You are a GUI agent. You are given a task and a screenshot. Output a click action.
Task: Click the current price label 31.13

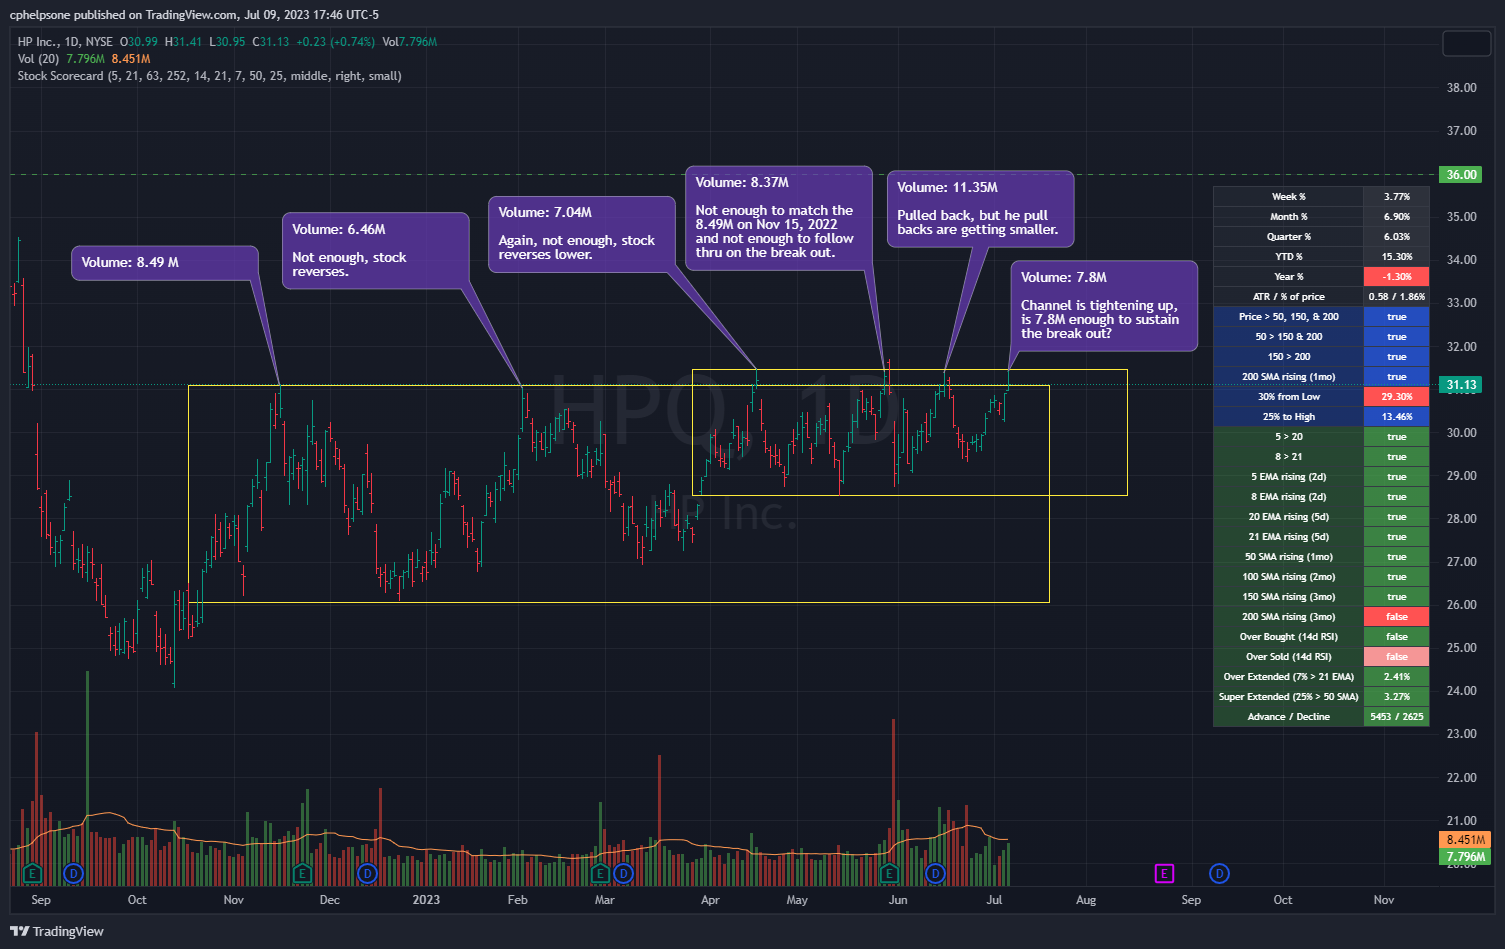point(1461,385)
